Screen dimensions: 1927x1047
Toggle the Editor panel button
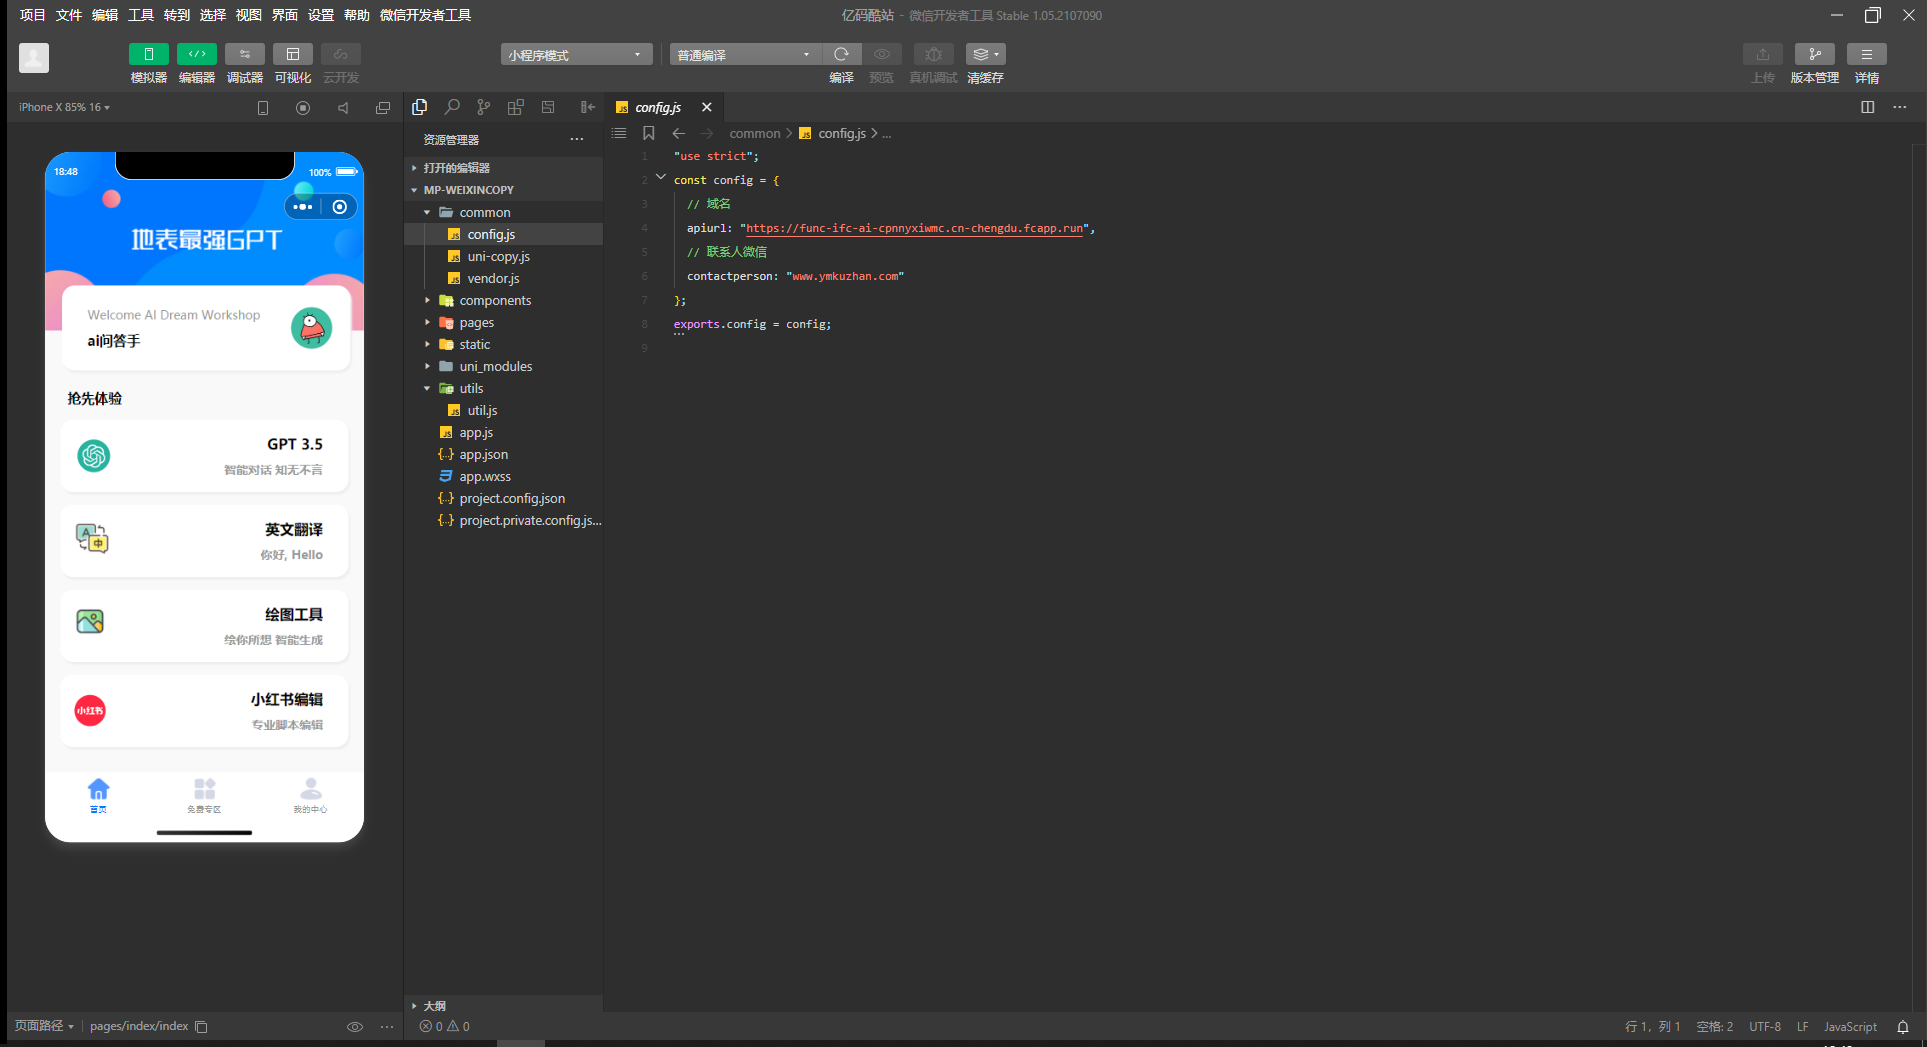click(x=196, y=55)
